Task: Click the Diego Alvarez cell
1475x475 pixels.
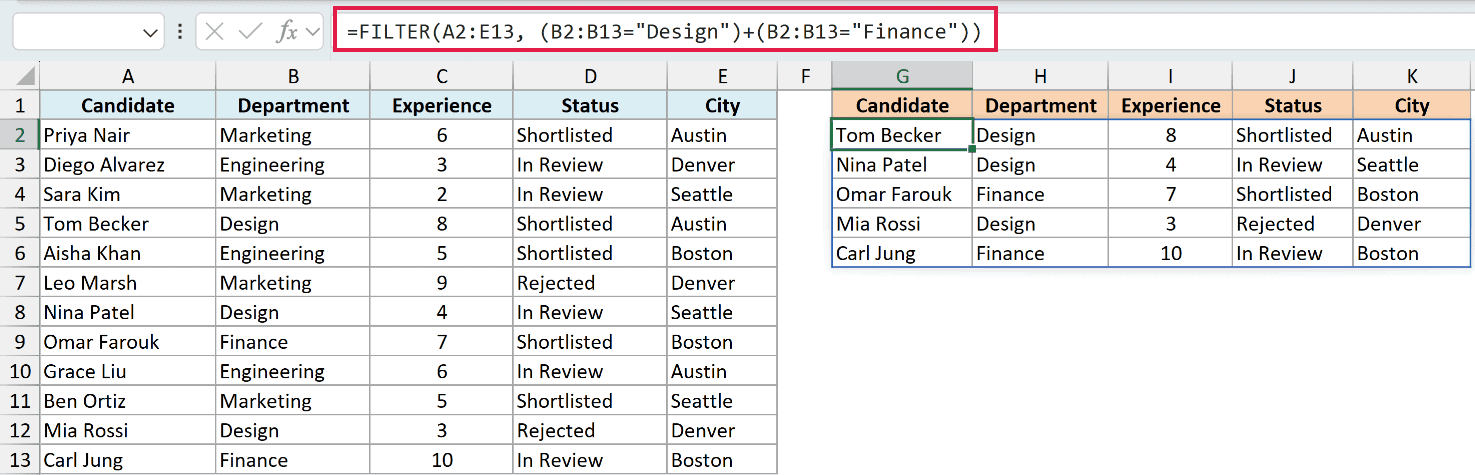Action: coord(127,165)
